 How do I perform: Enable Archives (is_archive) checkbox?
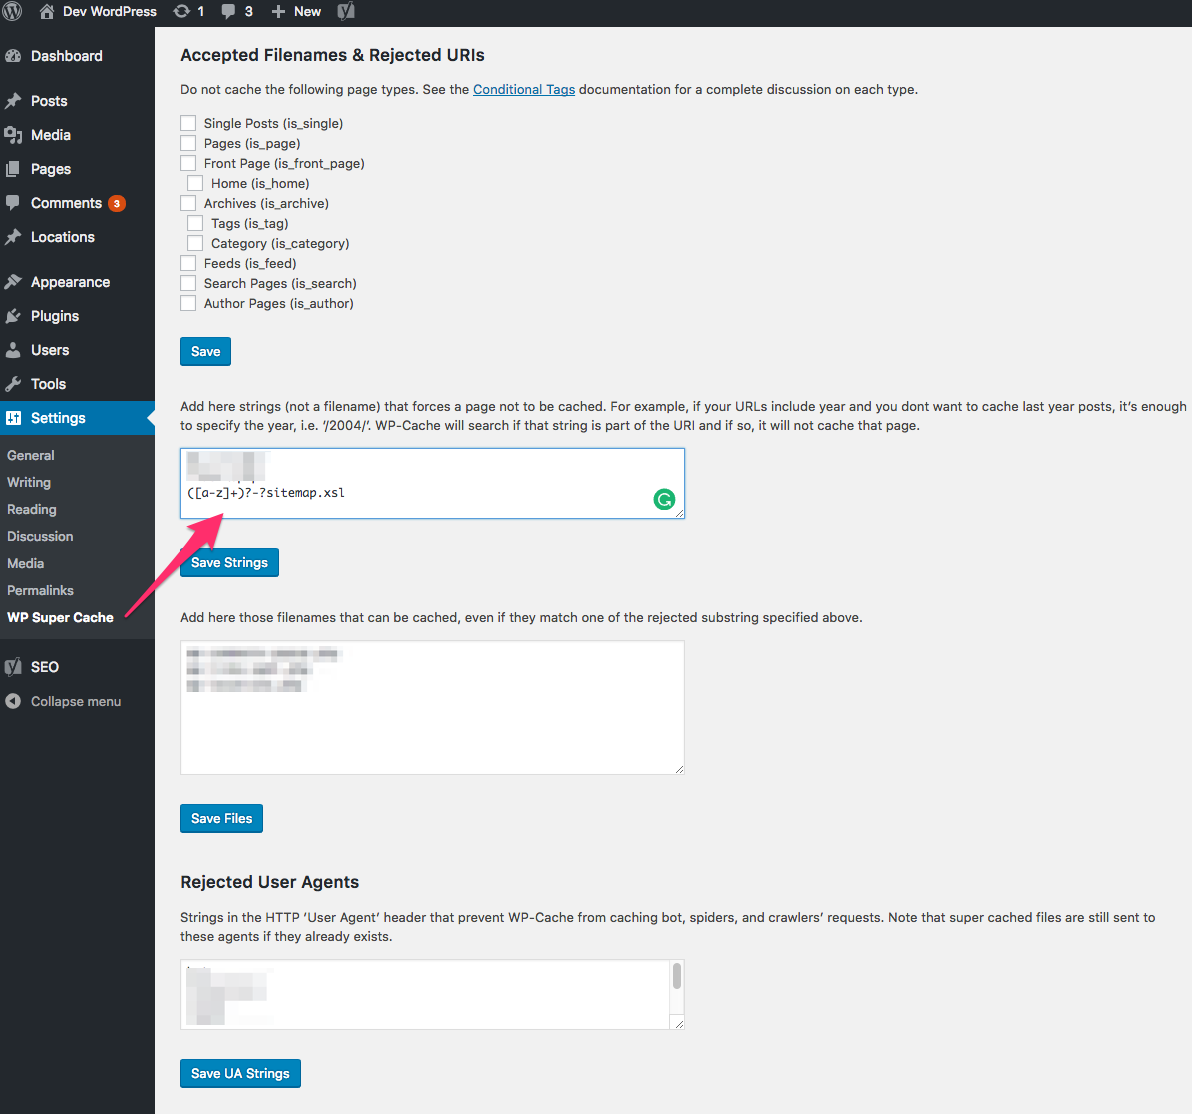point(188,203)
